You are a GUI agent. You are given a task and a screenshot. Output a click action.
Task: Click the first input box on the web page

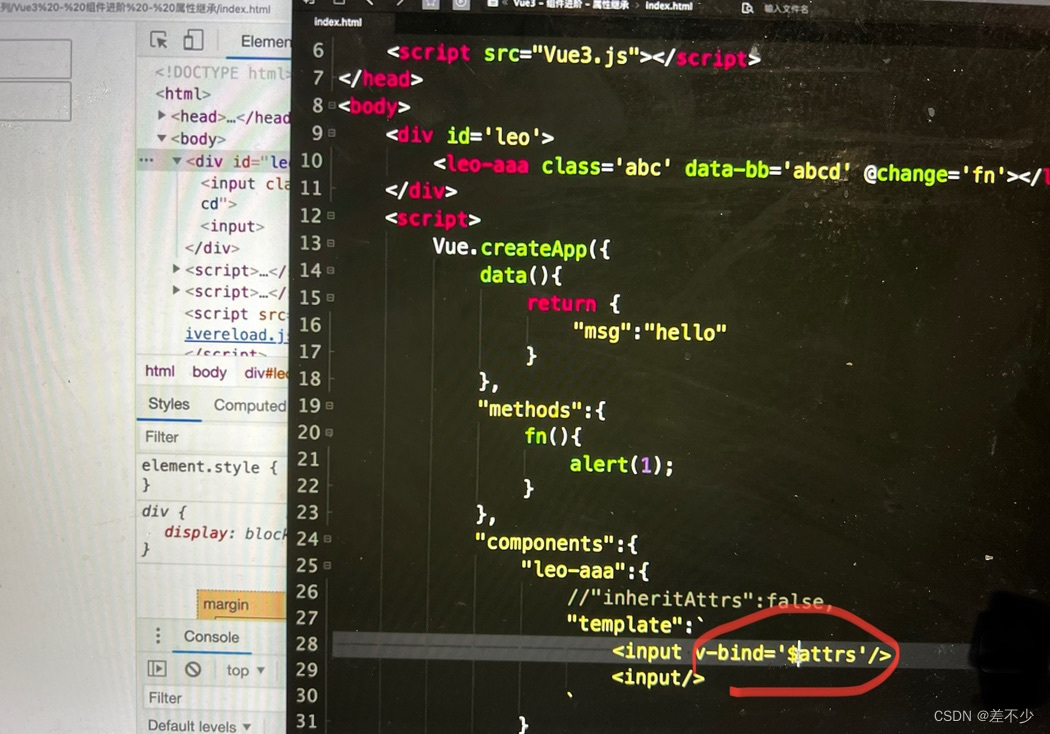tap(35, 59)
